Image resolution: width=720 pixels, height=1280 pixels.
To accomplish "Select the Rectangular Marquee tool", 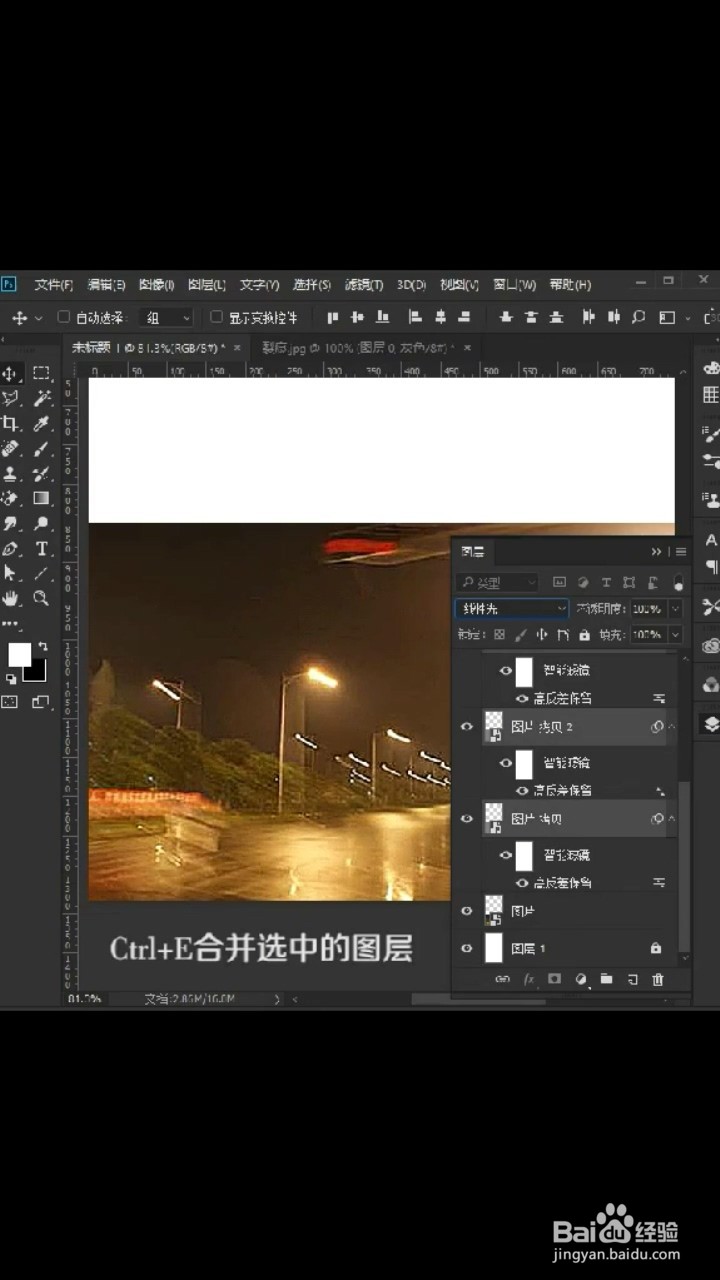I will pos(41,373).
